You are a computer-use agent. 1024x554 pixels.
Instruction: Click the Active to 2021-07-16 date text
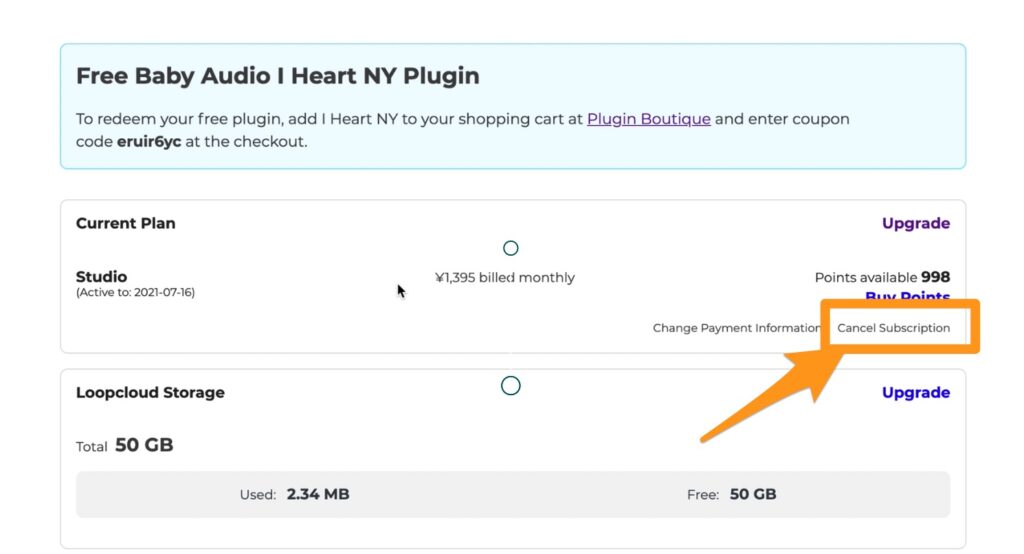coord(135,293)
